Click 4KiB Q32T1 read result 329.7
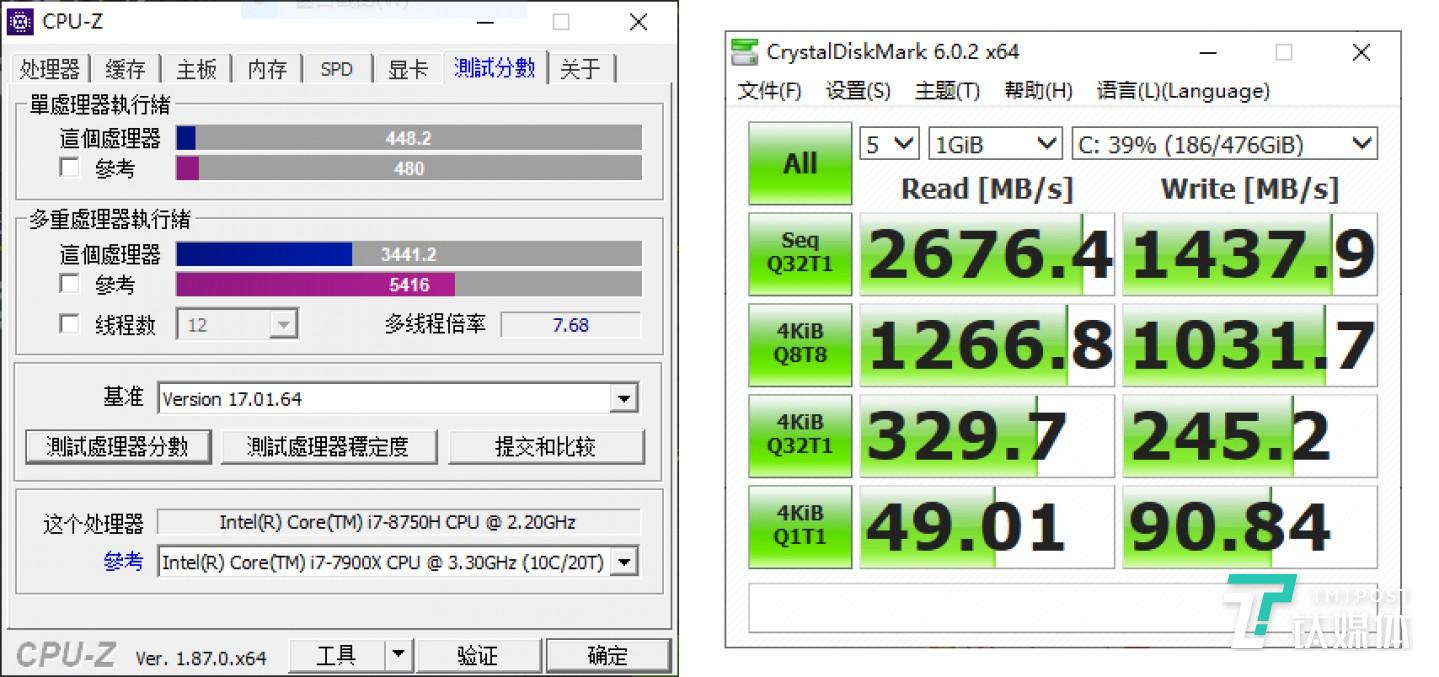This screenshot has width=1439, height=677. pos(987,436)
